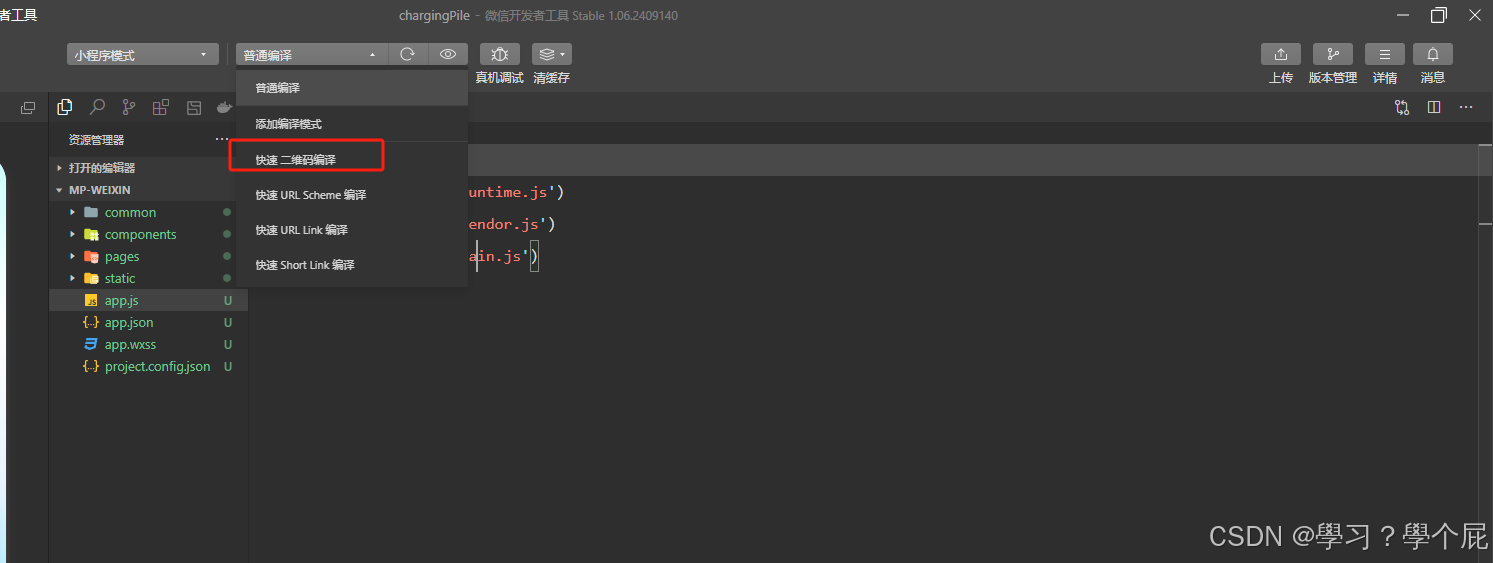
Task: Click the 上传 label
Action: 1281,78
